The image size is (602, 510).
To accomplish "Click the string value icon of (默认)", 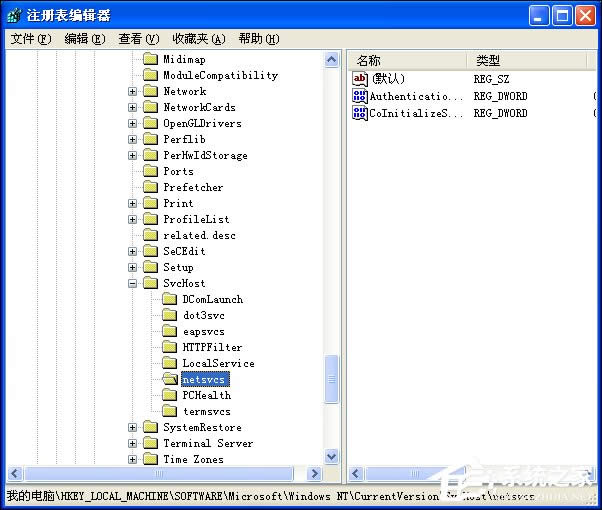I will (x=360, y=79).
